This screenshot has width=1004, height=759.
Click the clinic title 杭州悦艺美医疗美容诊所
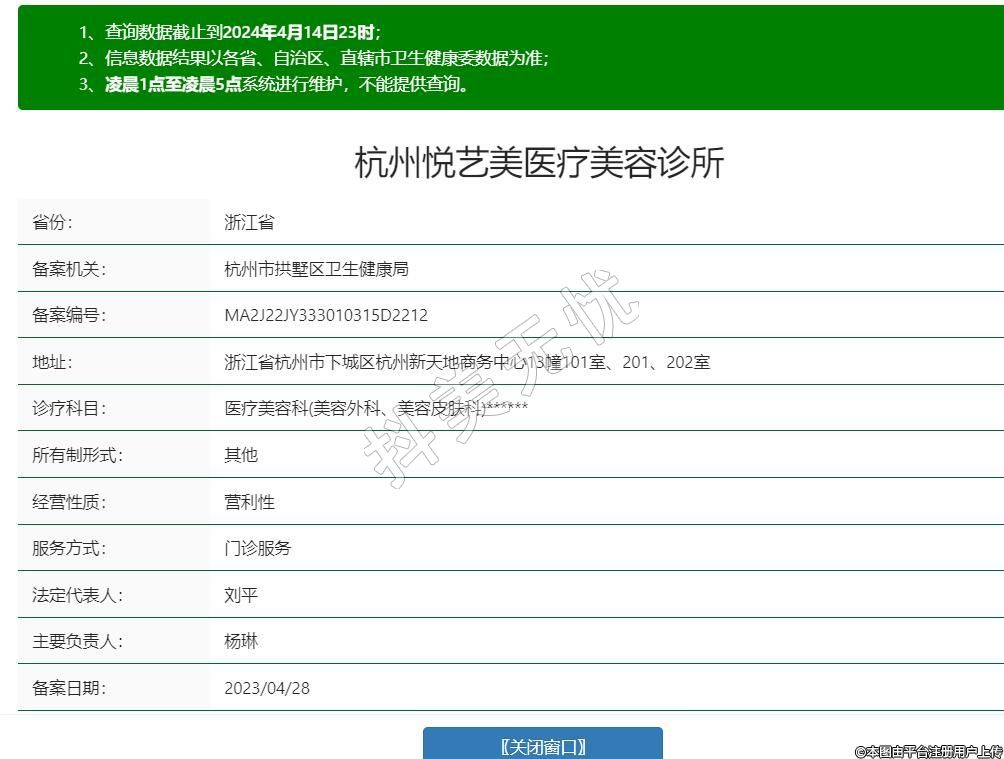[x=539, y=162]
